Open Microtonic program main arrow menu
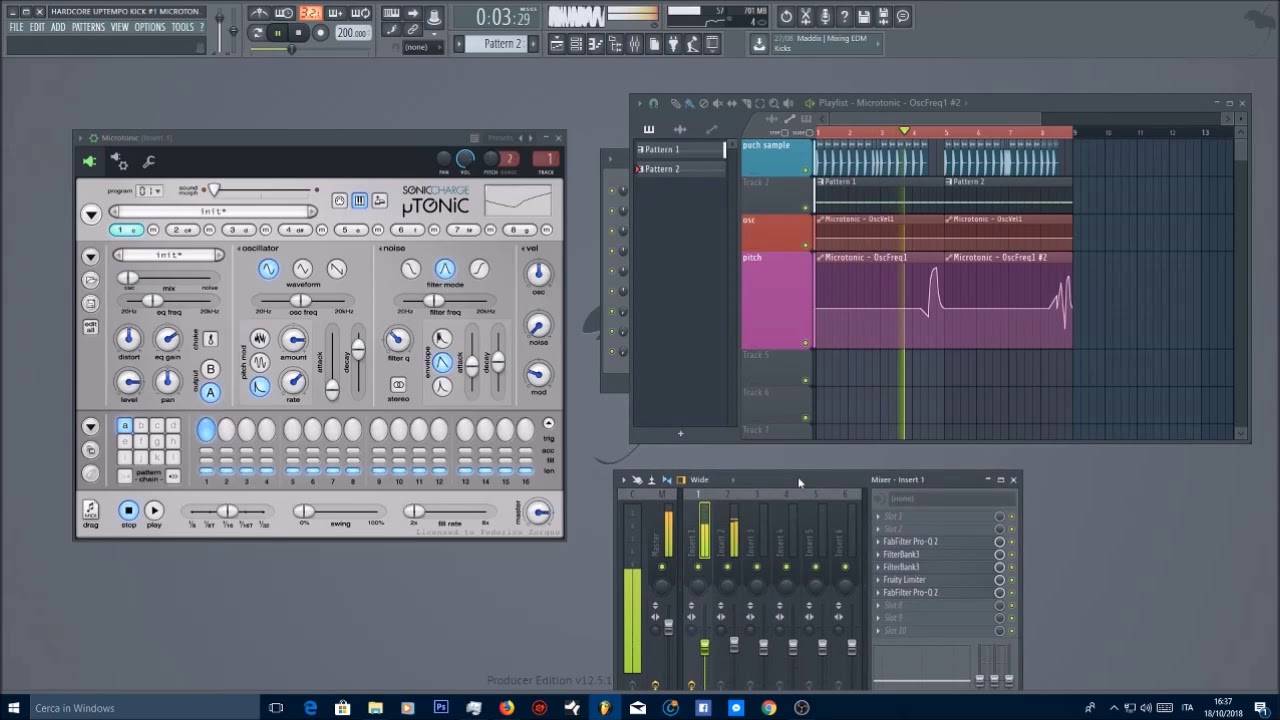Screen dimensions: 1280x720 tap(91, 214)
